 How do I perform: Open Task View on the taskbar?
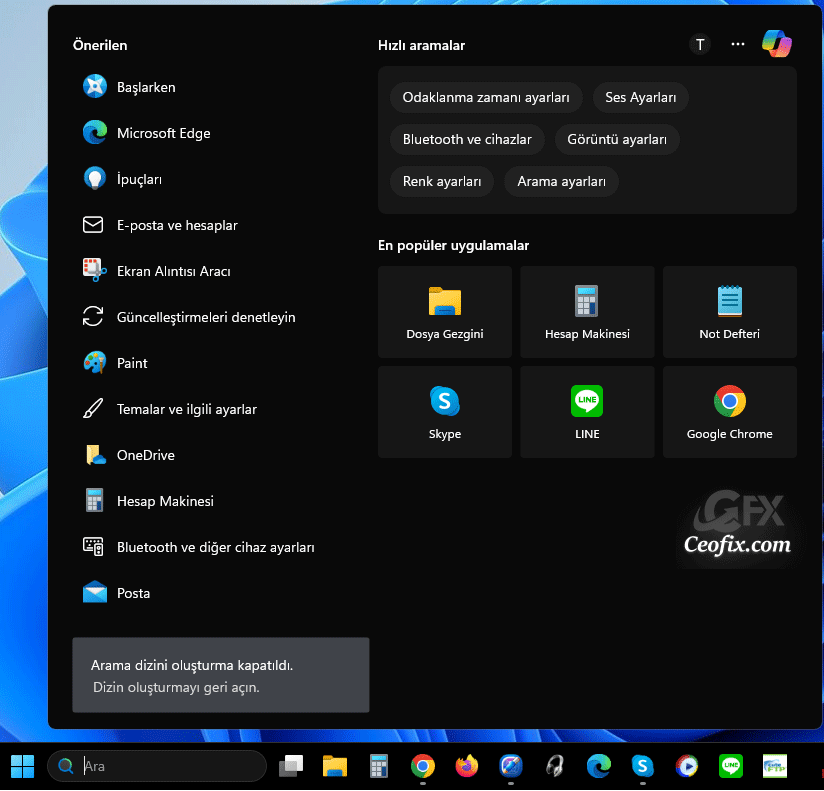pyautogui.click(x=291, y=766)
